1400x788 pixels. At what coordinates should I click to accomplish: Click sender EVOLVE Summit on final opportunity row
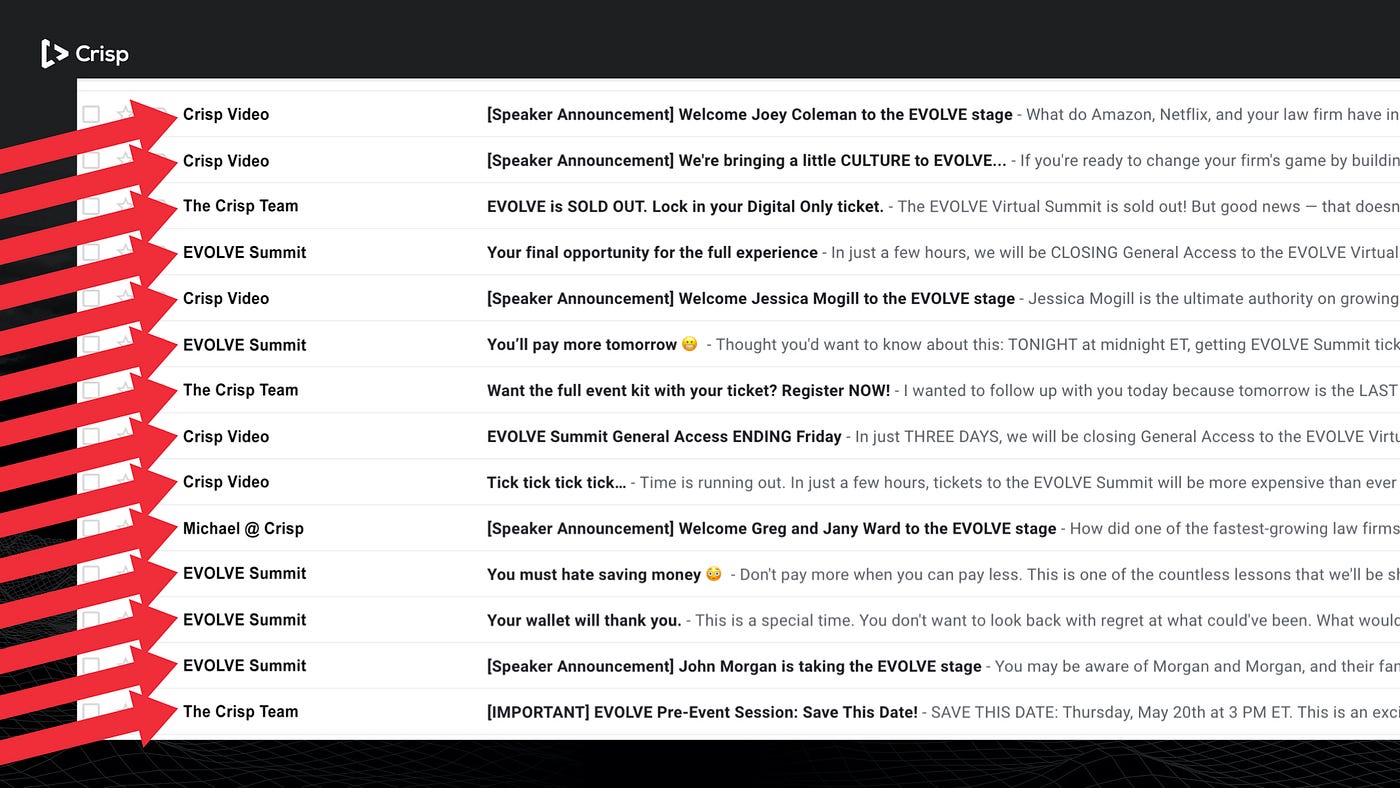click(245, 253)
